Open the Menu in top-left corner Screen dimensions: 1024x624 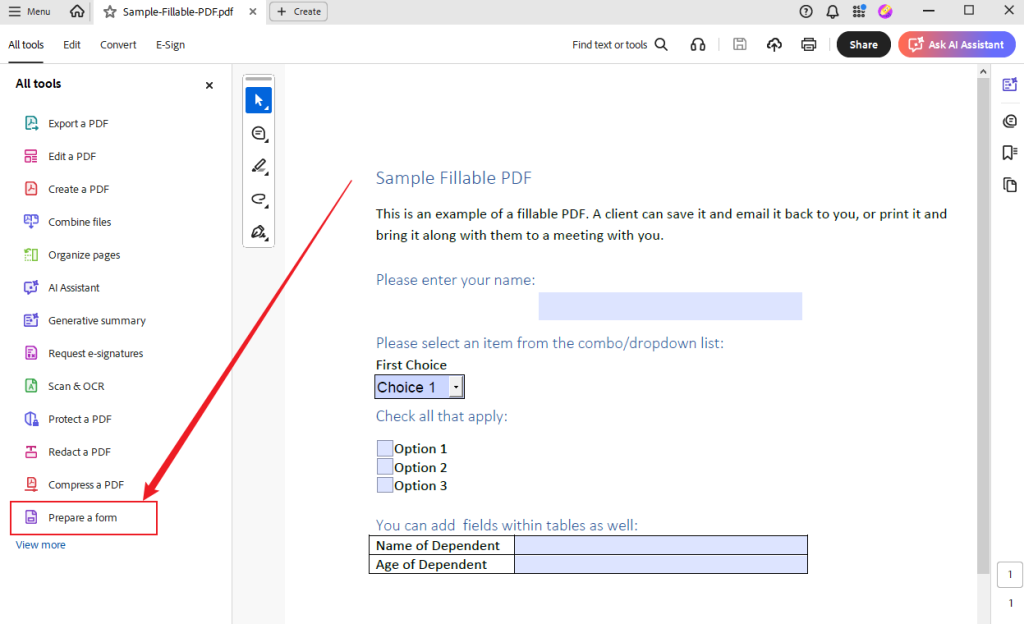click(x=27, y=11)
